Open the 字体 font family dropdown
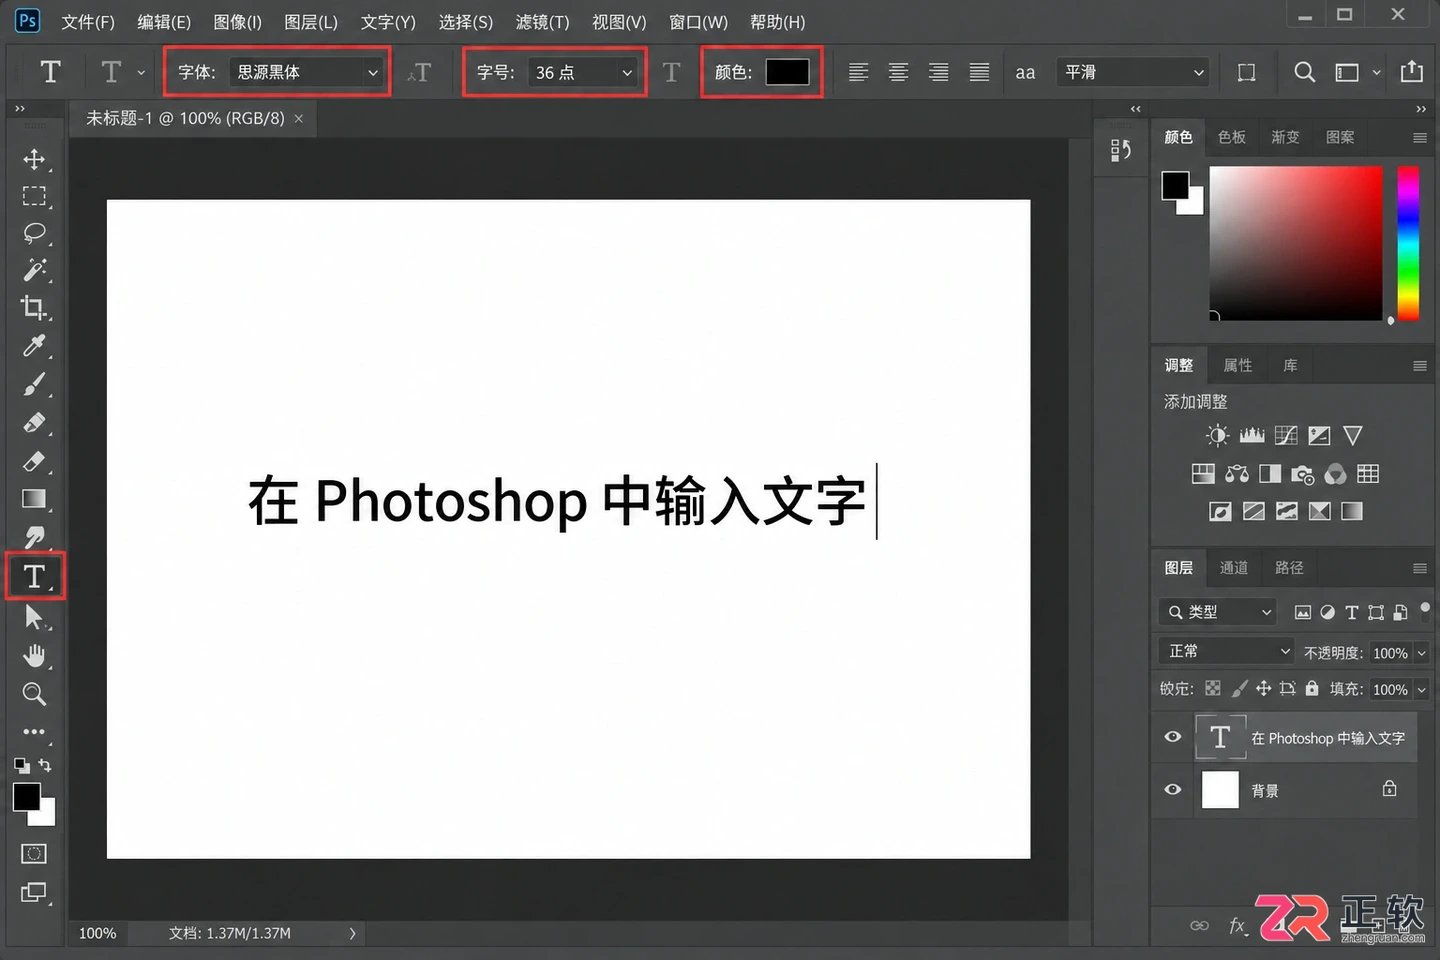This screenshot has width=1440, height=960. coord(306,72)
